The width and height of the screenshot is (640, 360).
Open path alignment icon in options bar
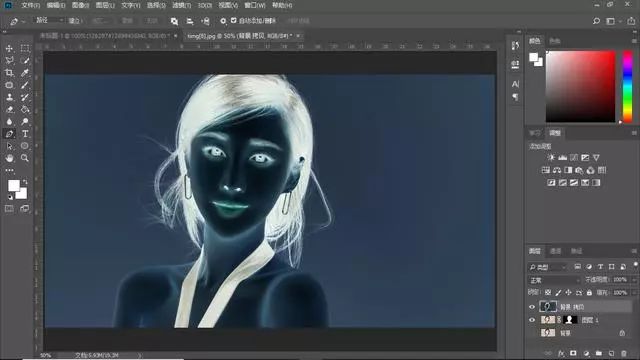point(190,21)
